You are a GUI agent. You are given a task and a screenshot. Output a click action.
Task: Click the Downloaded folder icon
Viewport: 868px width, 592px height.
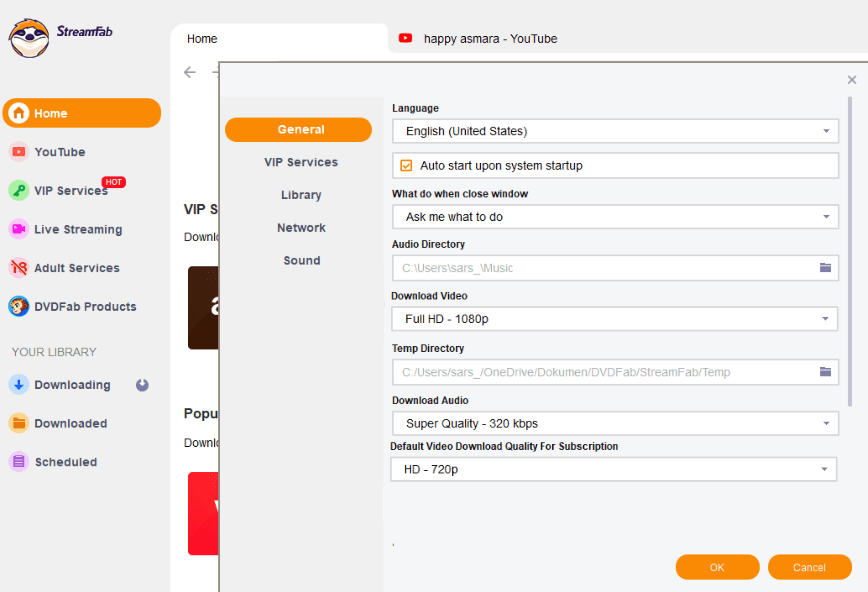[x=19, y=423]
